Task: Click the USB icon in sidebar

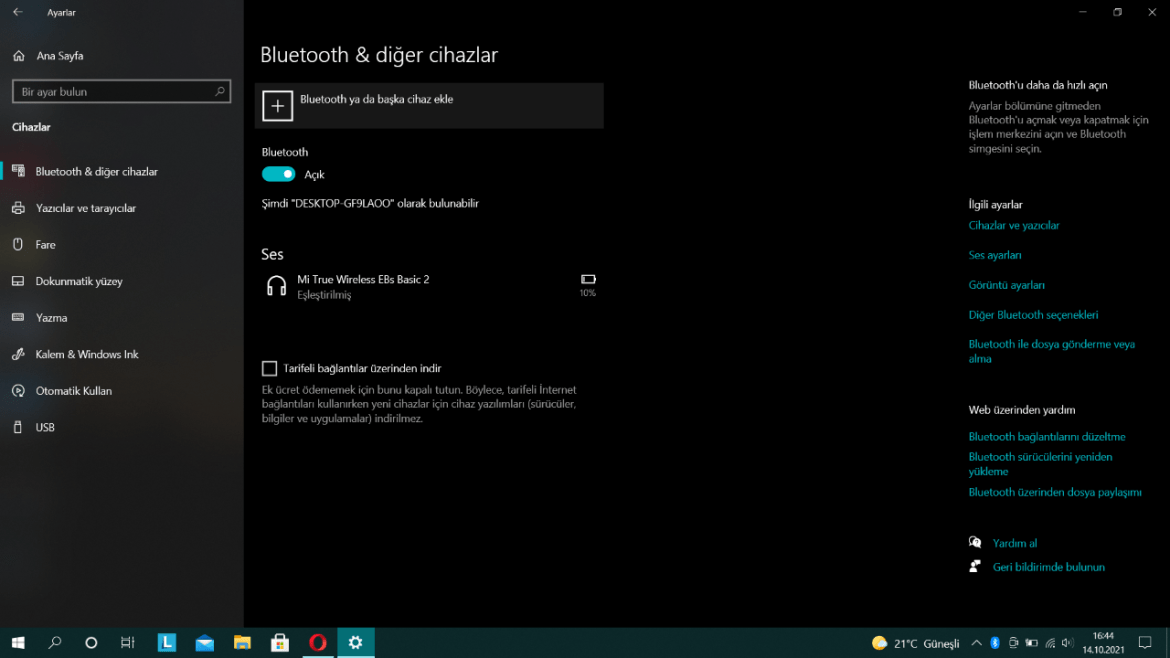Action: point(18,427)
